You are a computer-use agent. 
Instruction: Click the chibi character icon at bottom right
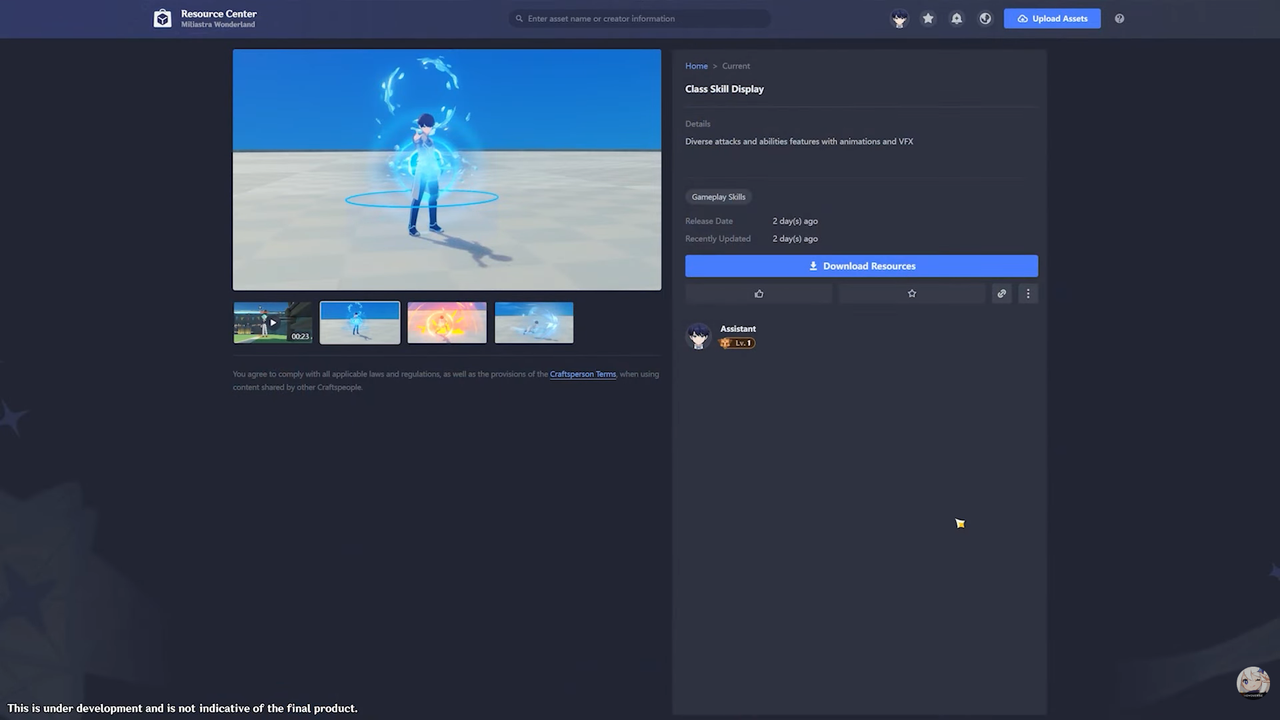pos(1253,682)
